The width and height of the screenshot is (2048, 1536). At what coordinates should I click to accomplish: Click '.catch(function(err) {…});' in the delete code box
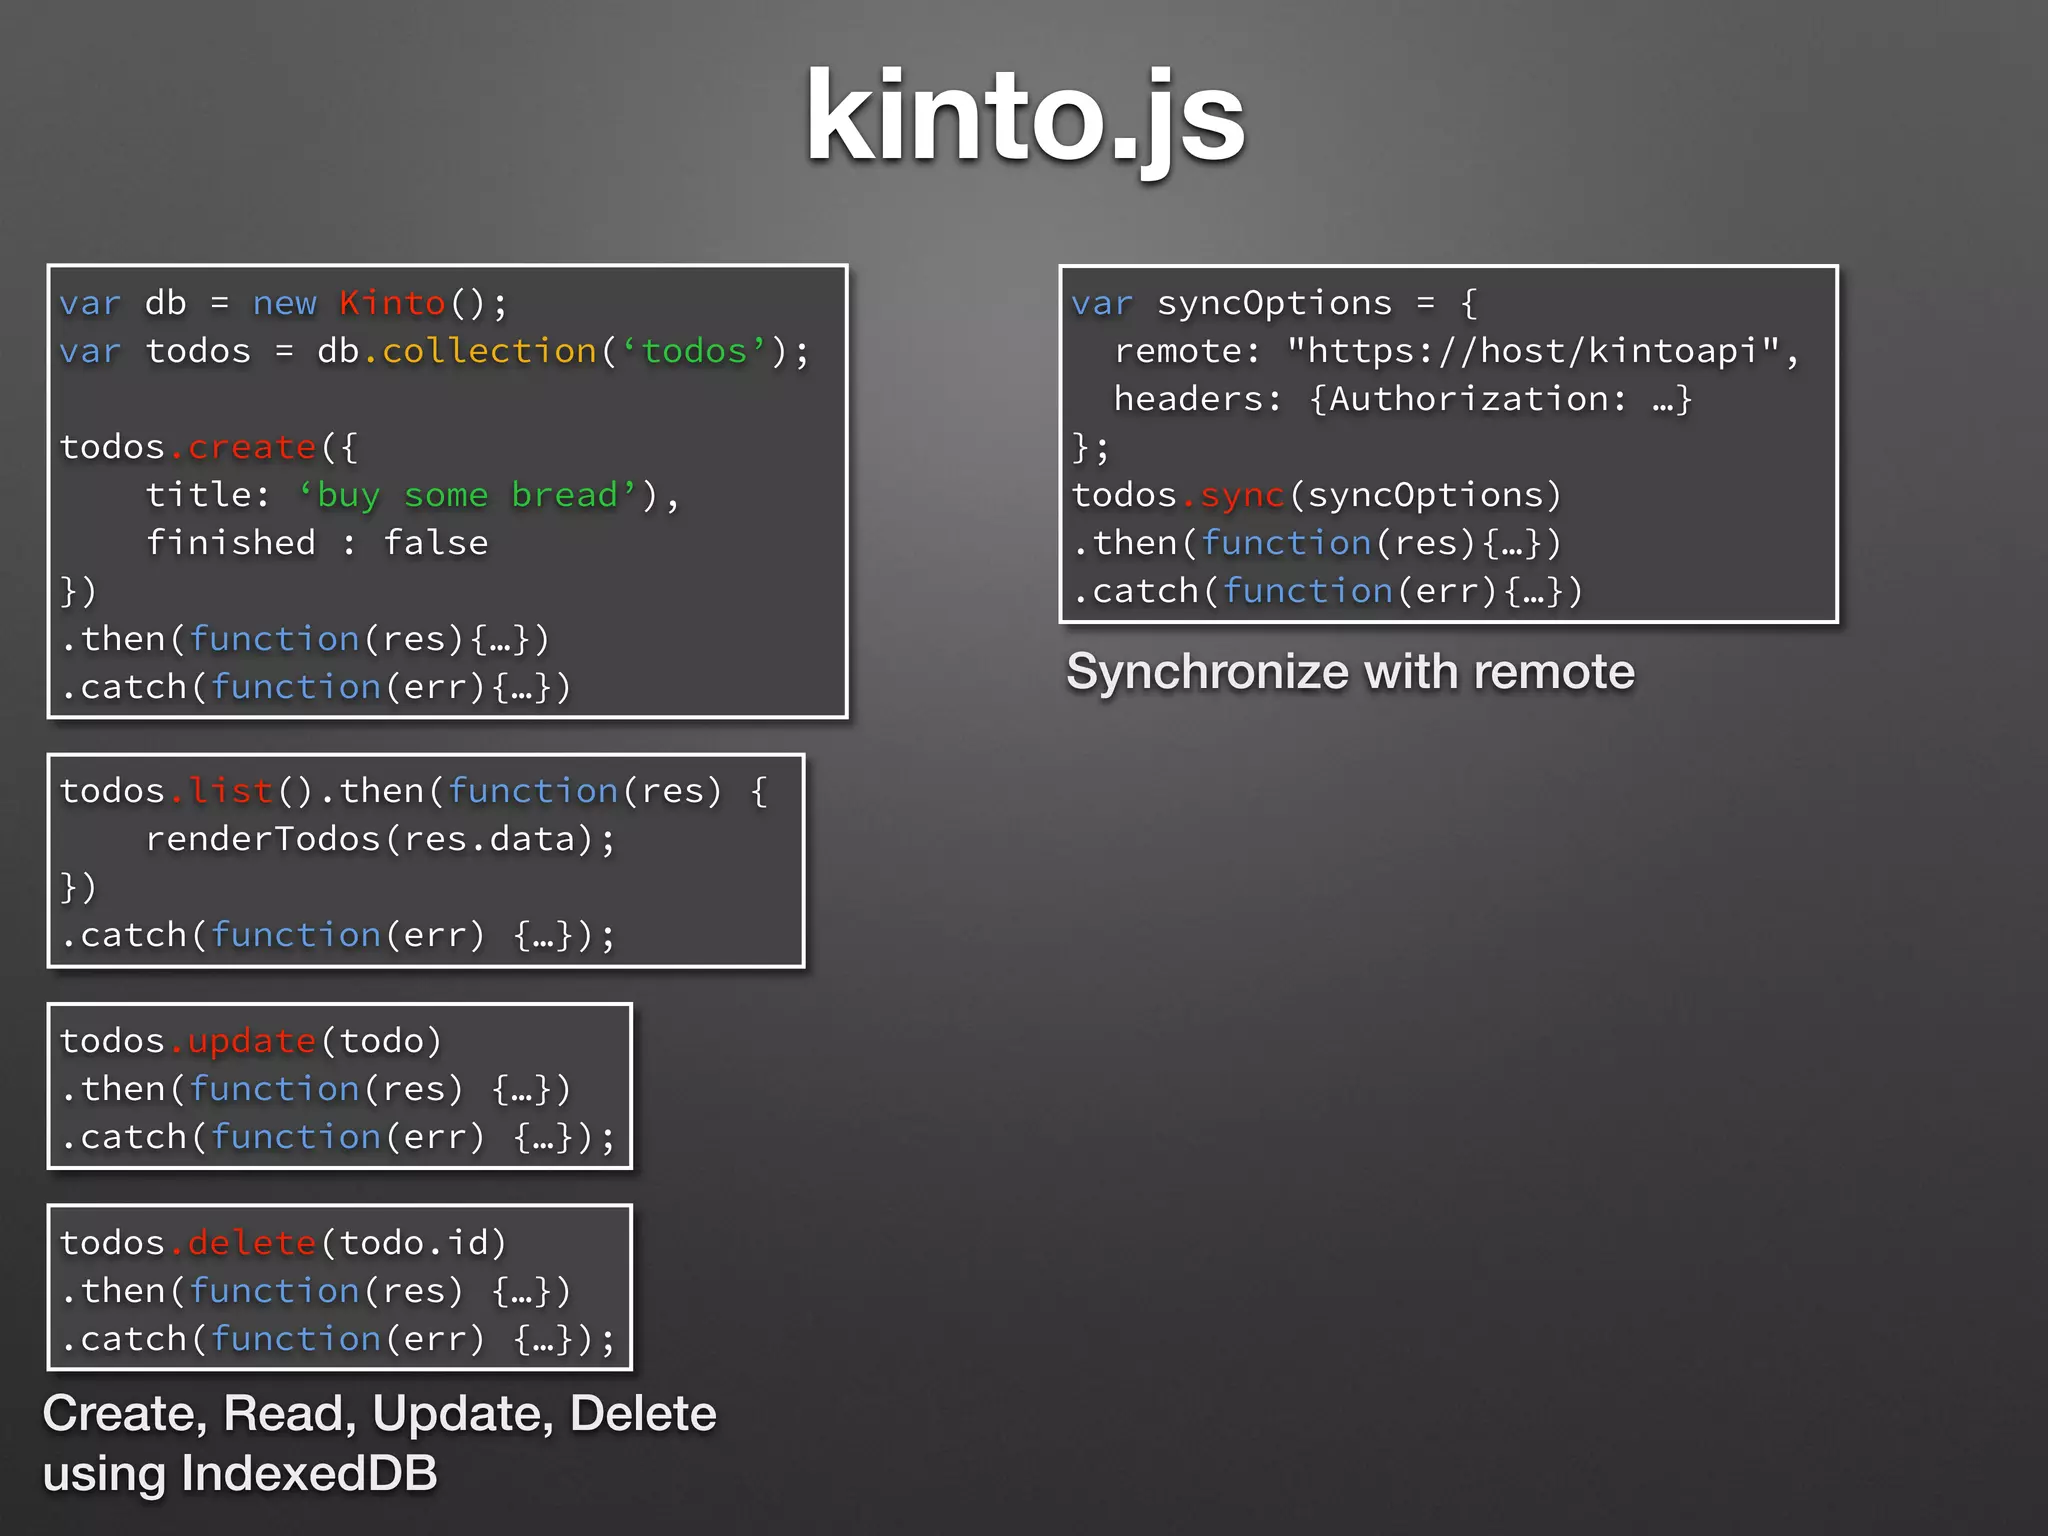point(338,1339)
